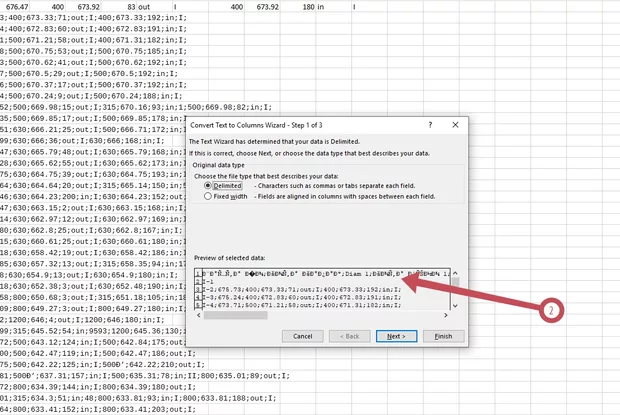Click the row ending 673.33;192;in;I;
The width and height of the screenshot is (620, 415).
tap(93, 18)
